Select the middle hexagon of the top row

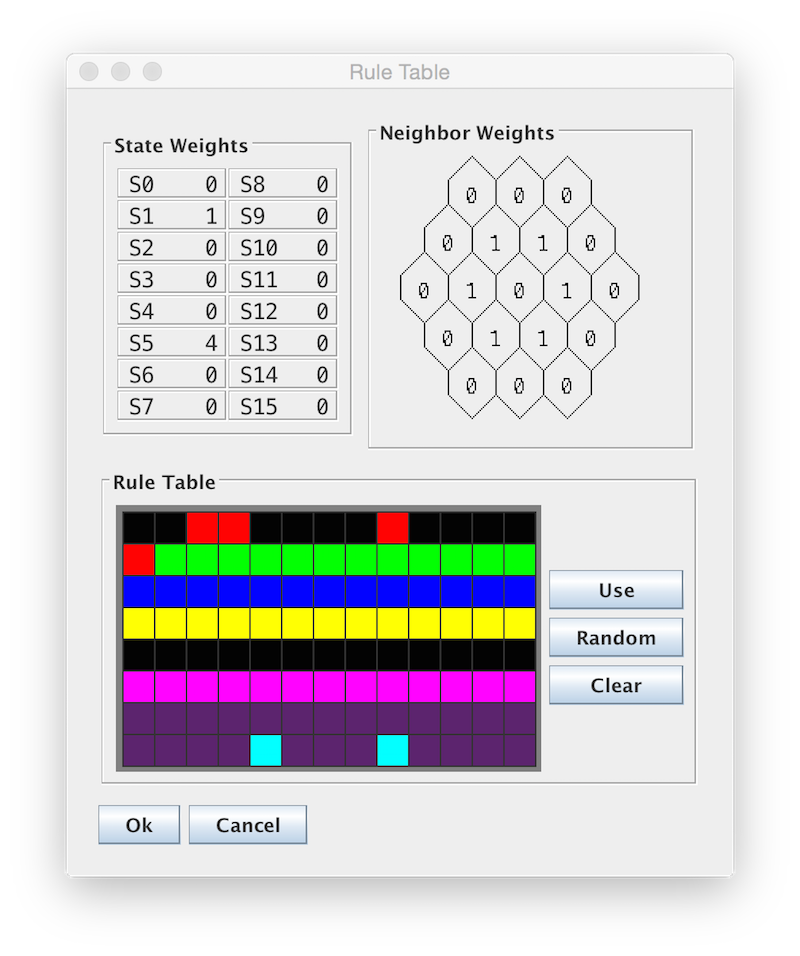click(x=520, y=192)
